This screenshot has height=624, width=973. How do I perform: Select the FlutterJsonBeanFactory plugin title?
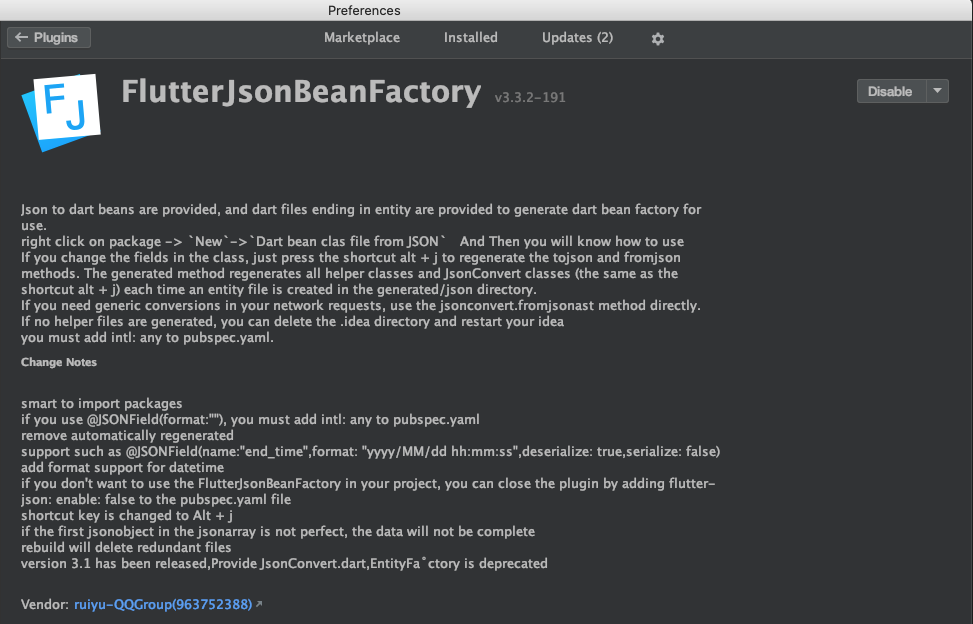[301, 92]
